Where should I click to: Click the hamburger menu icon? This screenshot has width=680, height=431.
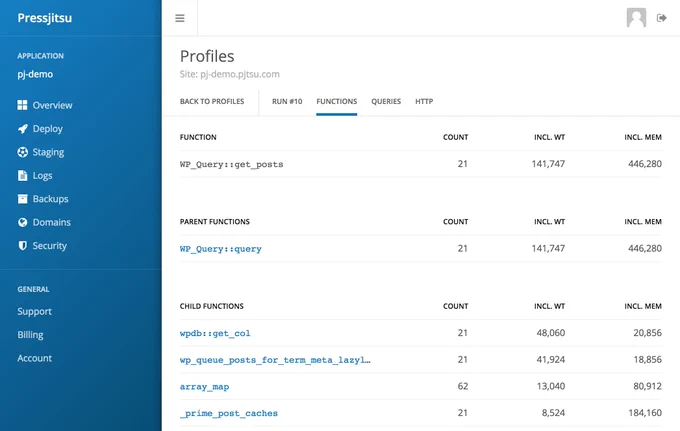[x=180, y=18]
